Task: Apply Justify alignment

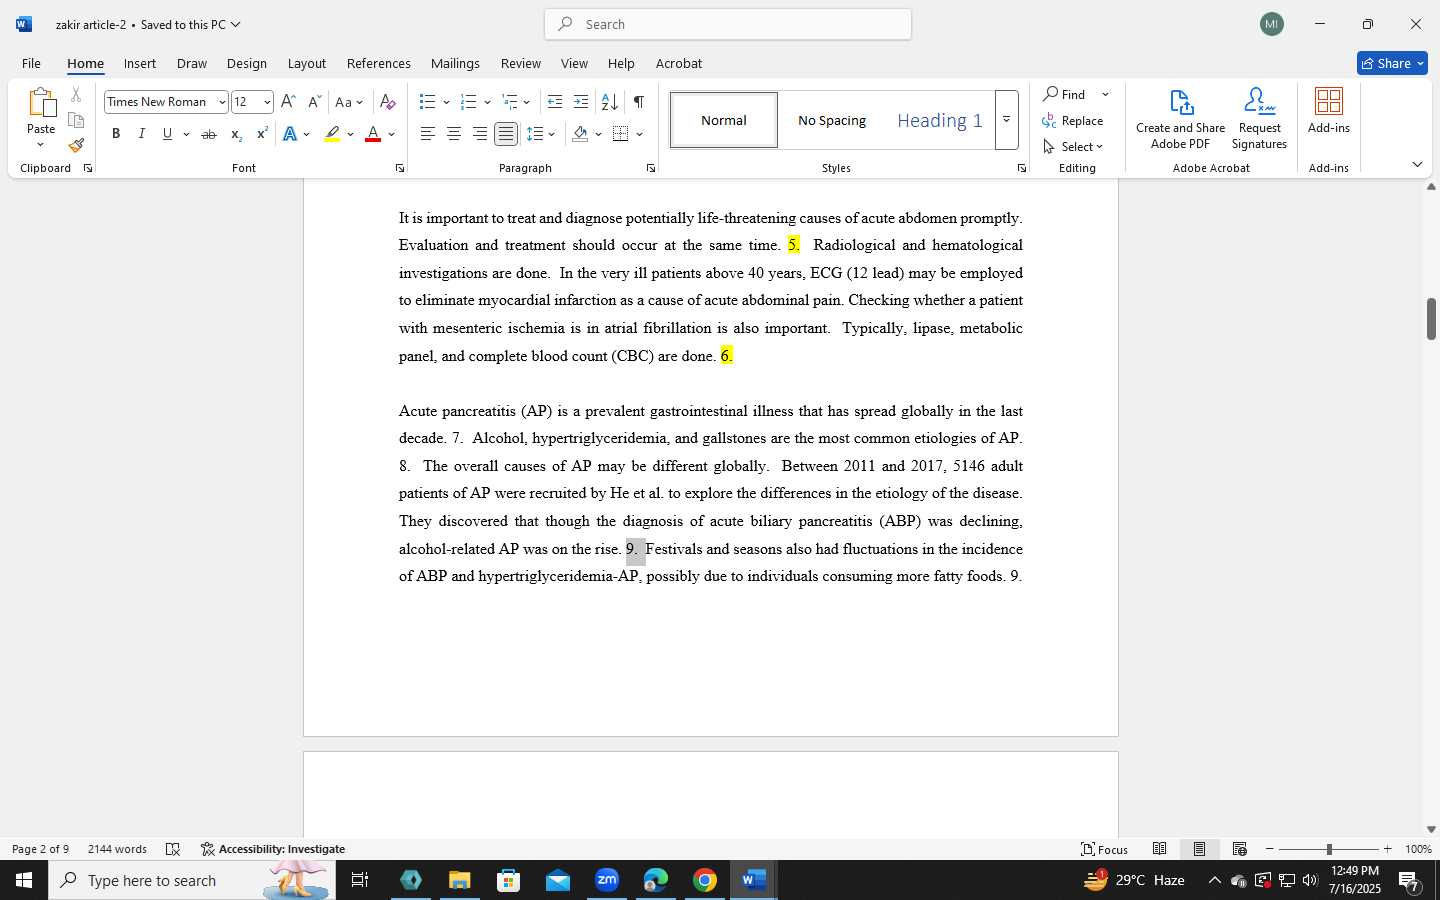Action: pos(506,134)
